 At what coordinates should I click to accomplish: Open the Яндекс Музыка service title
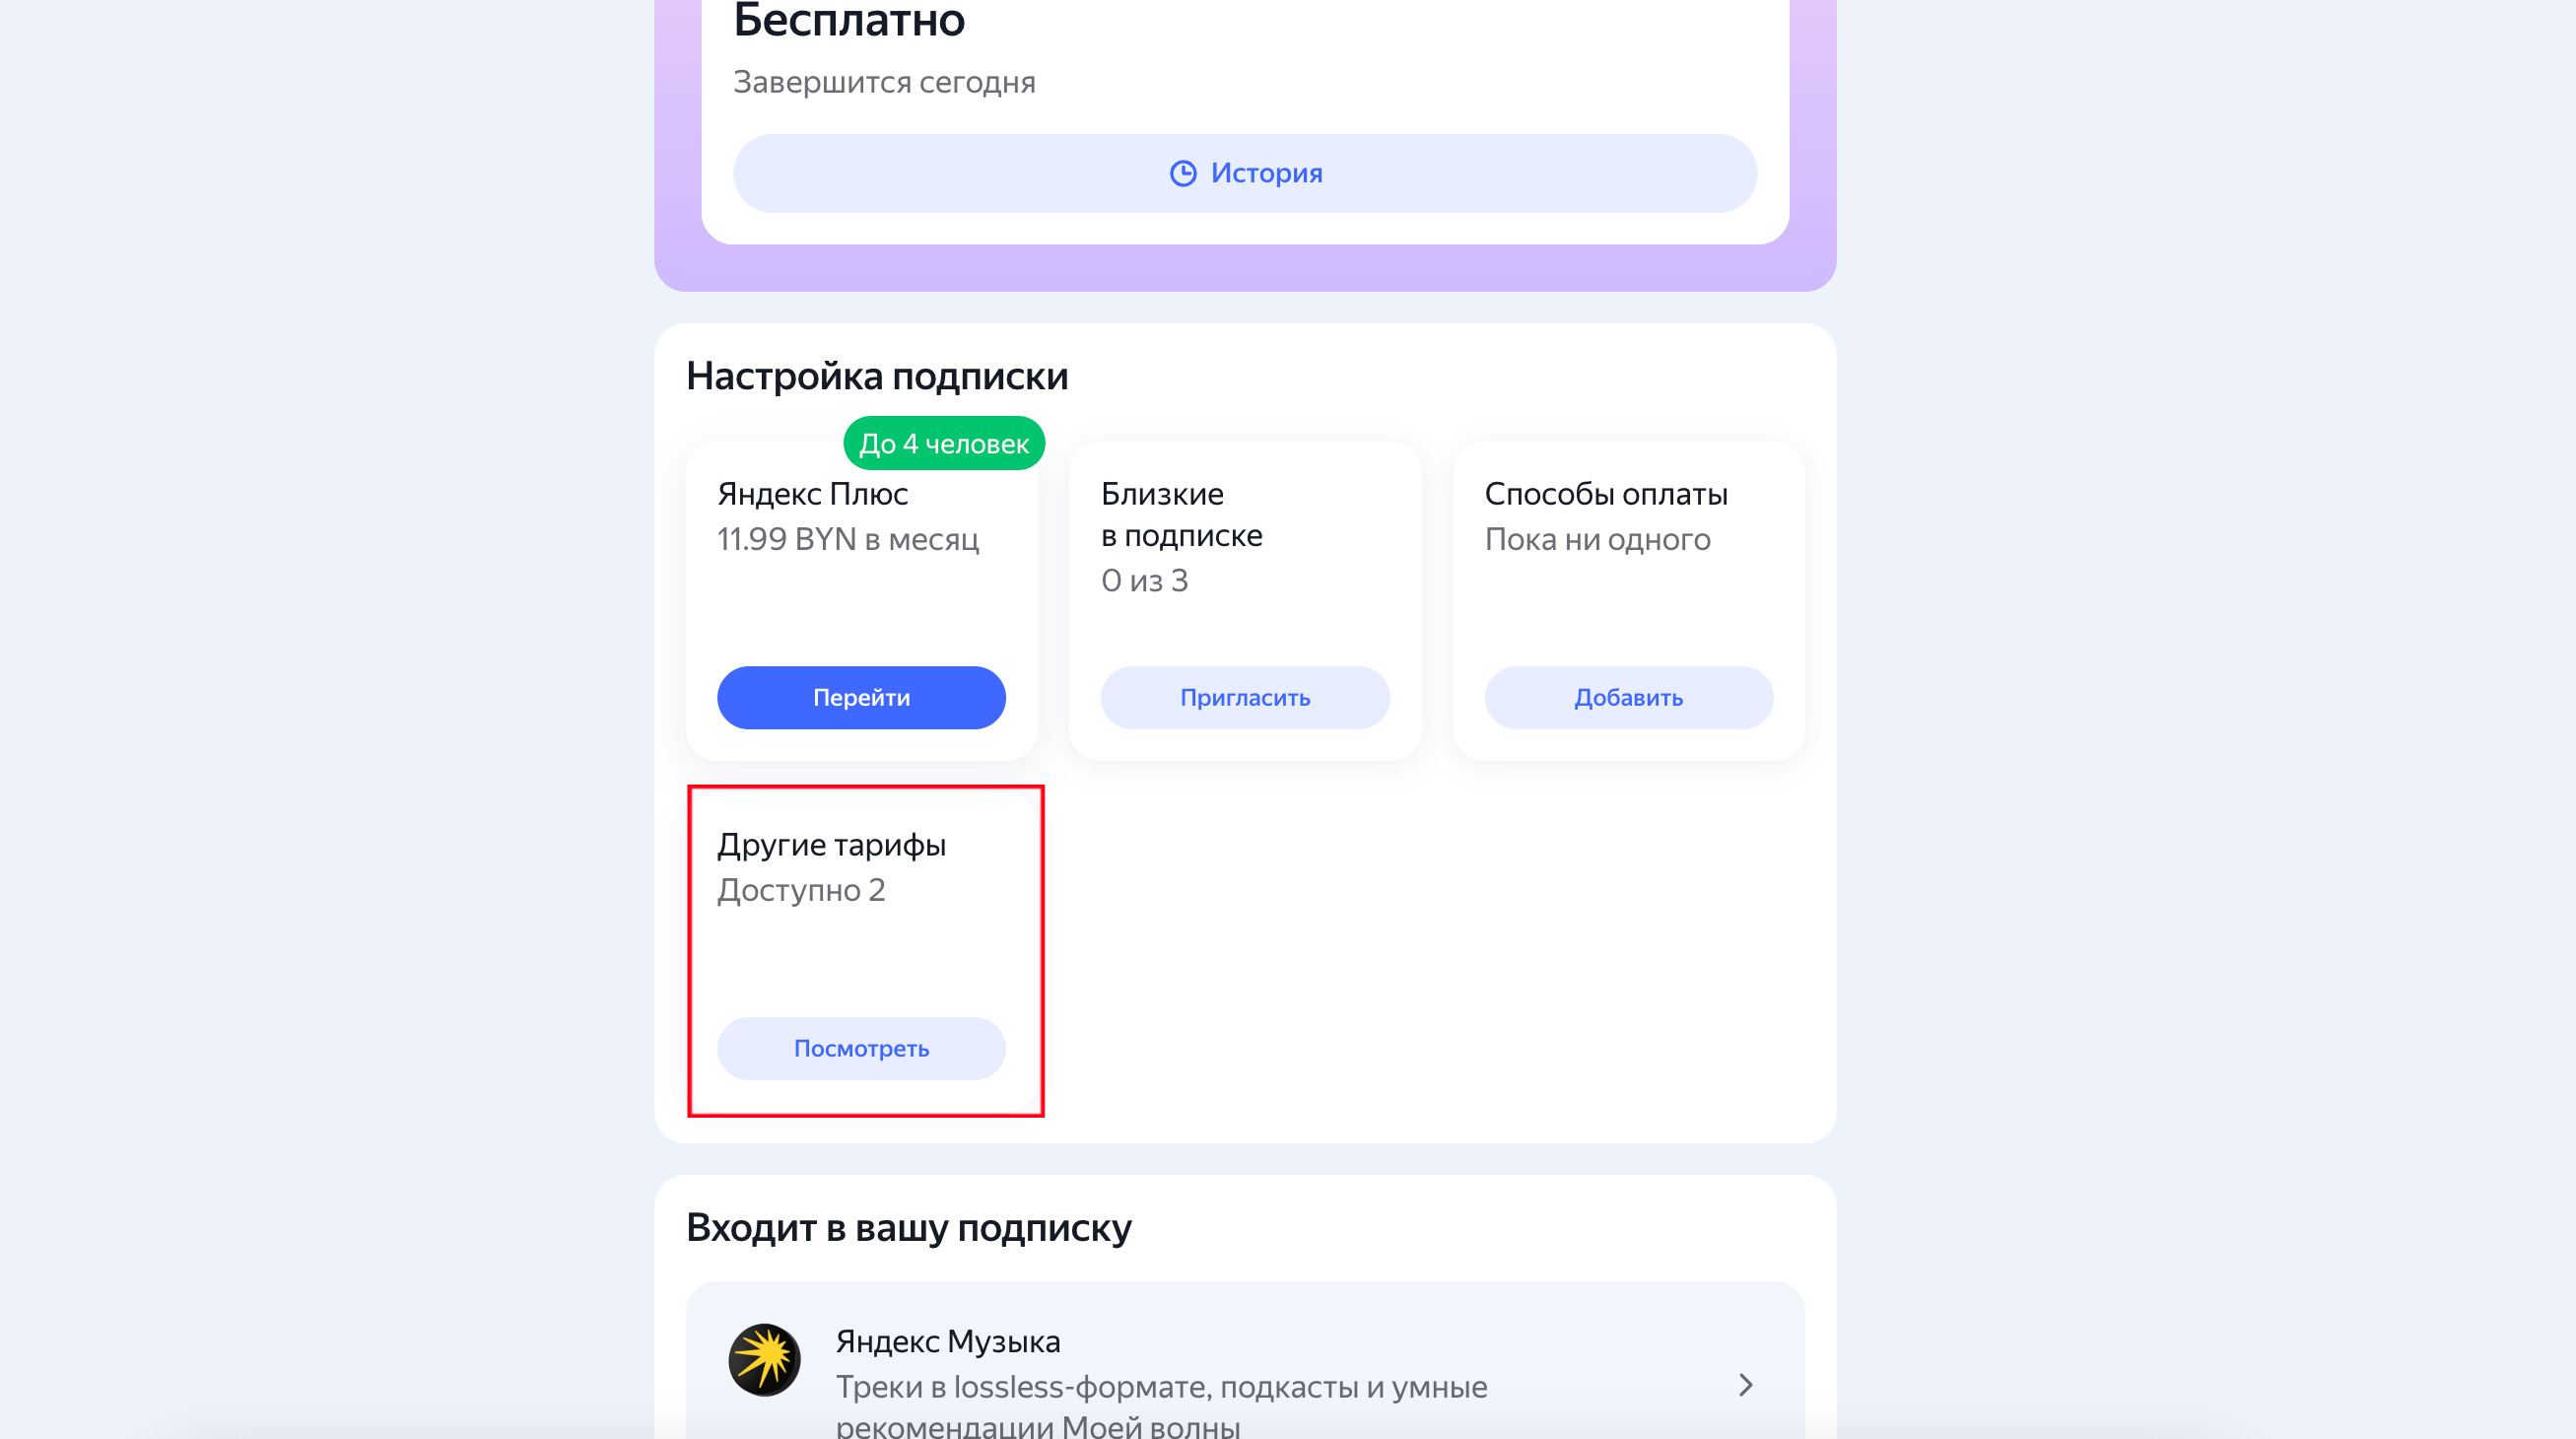point(947,1341)
